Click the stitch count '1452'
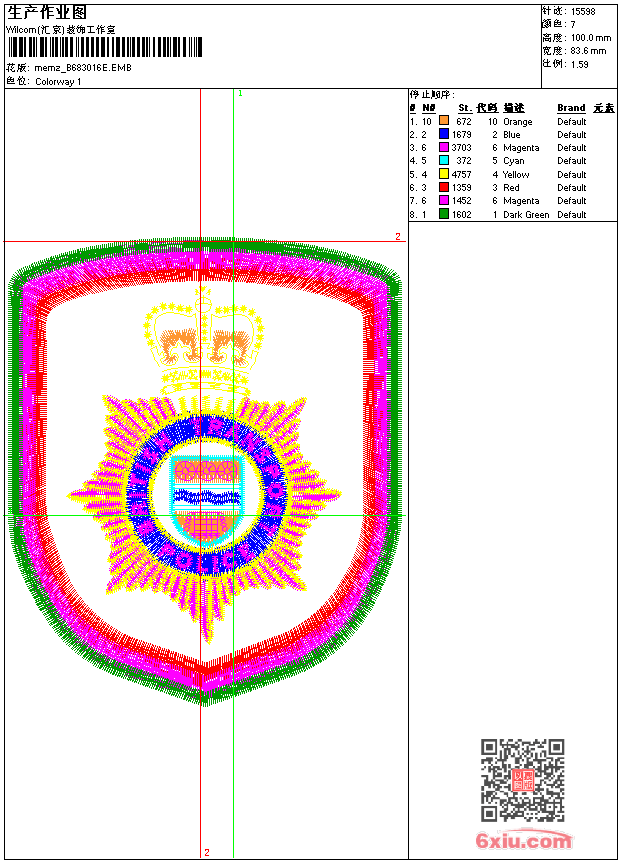620x860 pixels. 461,201
